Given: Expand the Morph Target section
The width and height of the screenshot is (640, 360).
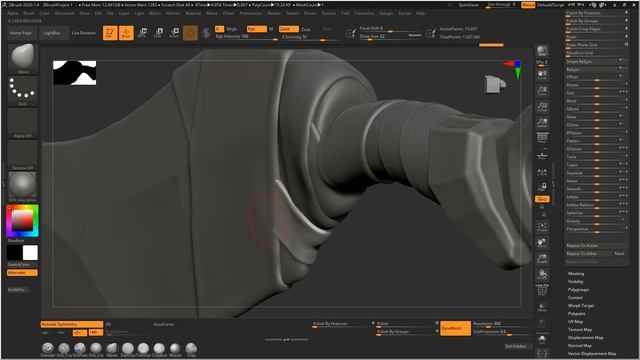Looking at the screenshot, I should 581,306.
